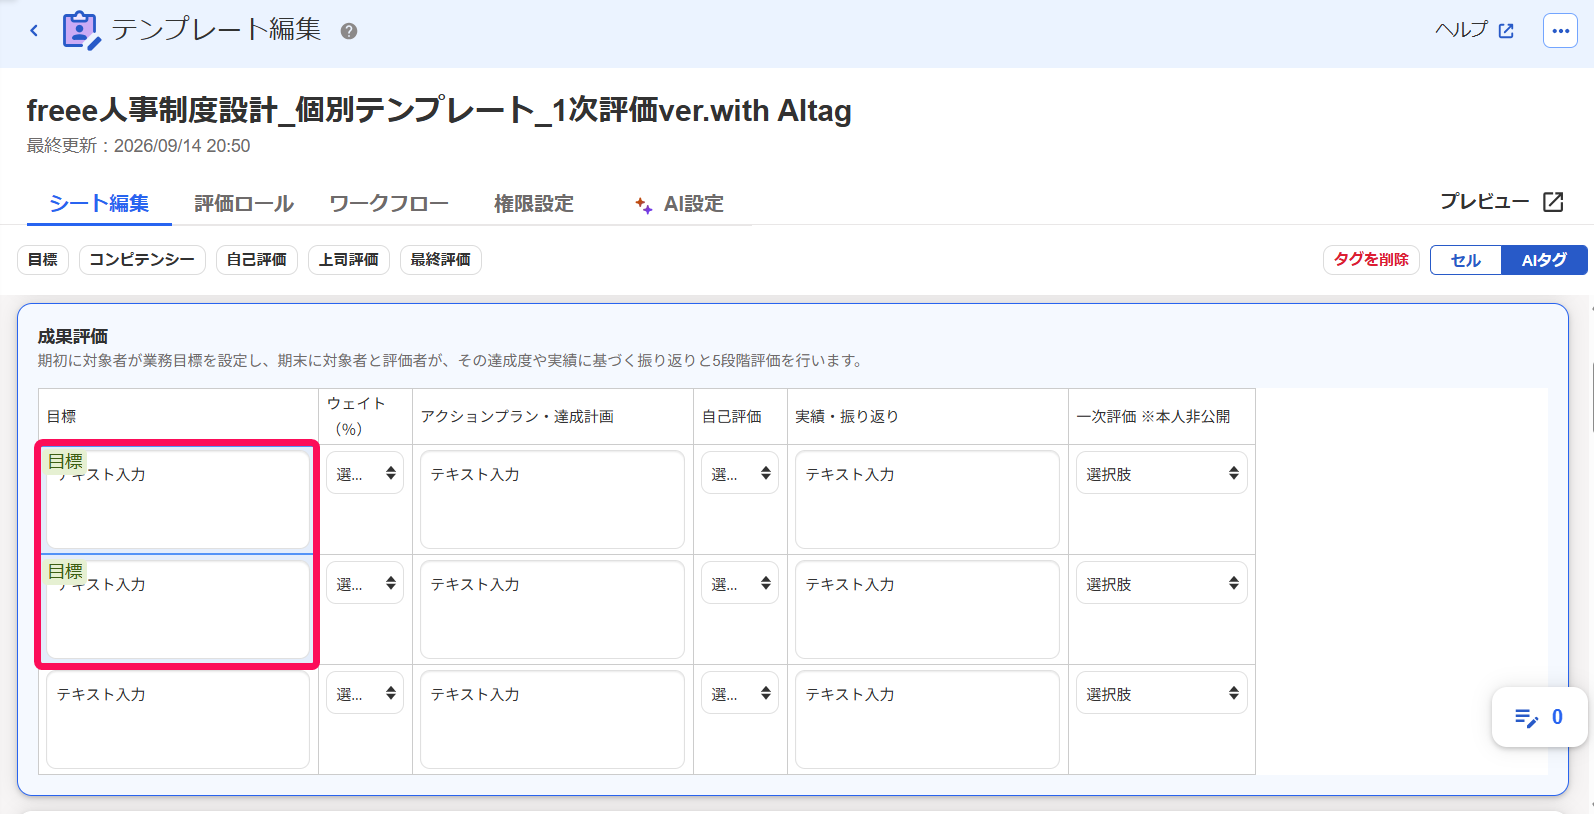Viewport: 1594px width, 814px height.
Task: Open third row 自己評価 dropdown
Action: 740,693
